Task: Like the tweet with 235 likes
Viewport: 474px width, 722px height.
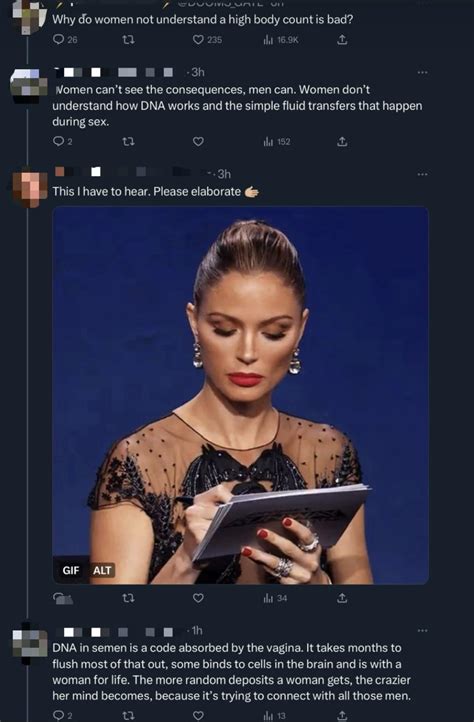Action: (x=207, y=40)
